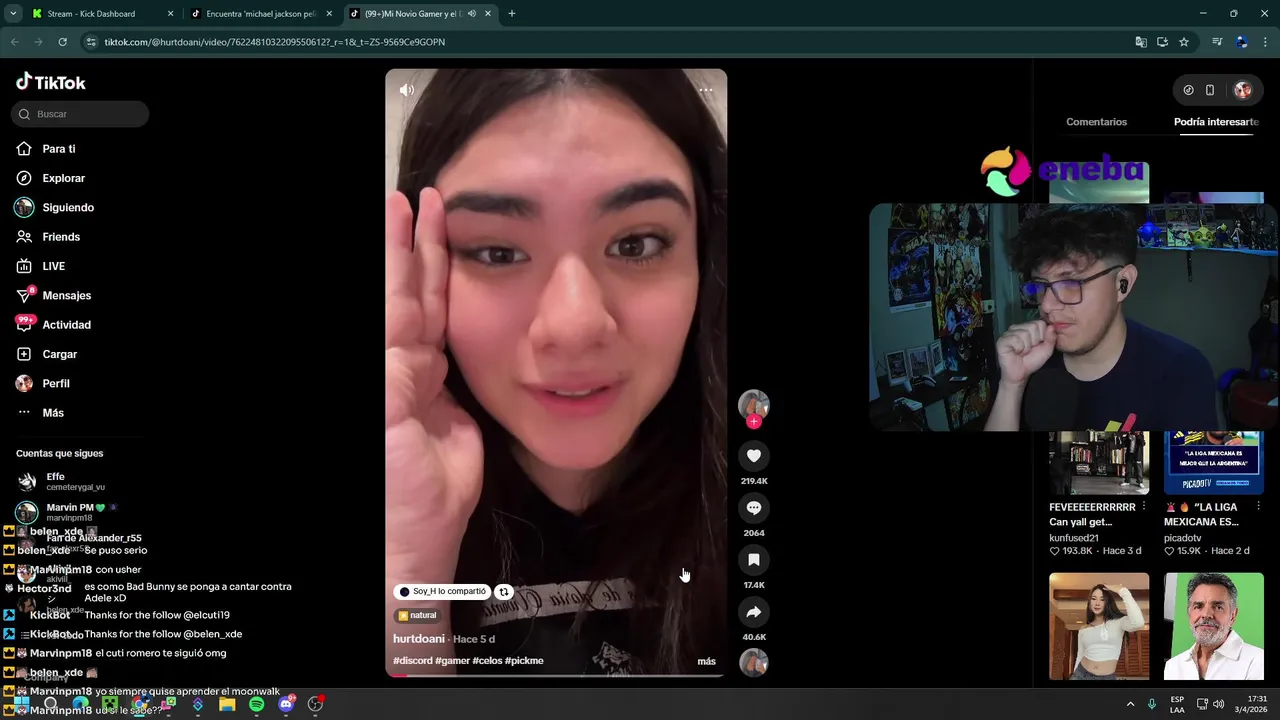Seek on the video progress bar
Image resolution: width=1280 pixels, height=720 pixels.
coord(556,676)
